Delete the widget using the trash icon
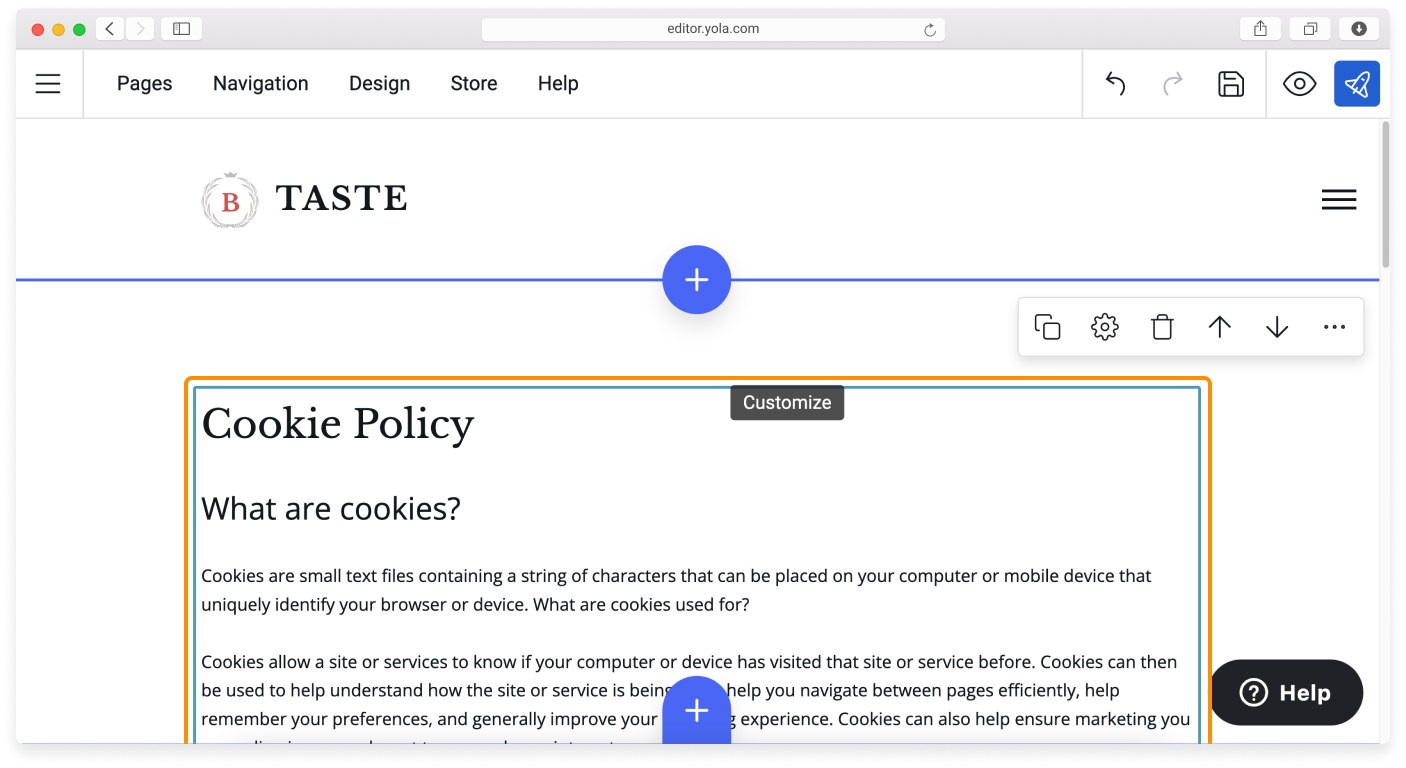The image size is (1406, 768). click(x=1162, y=326)
